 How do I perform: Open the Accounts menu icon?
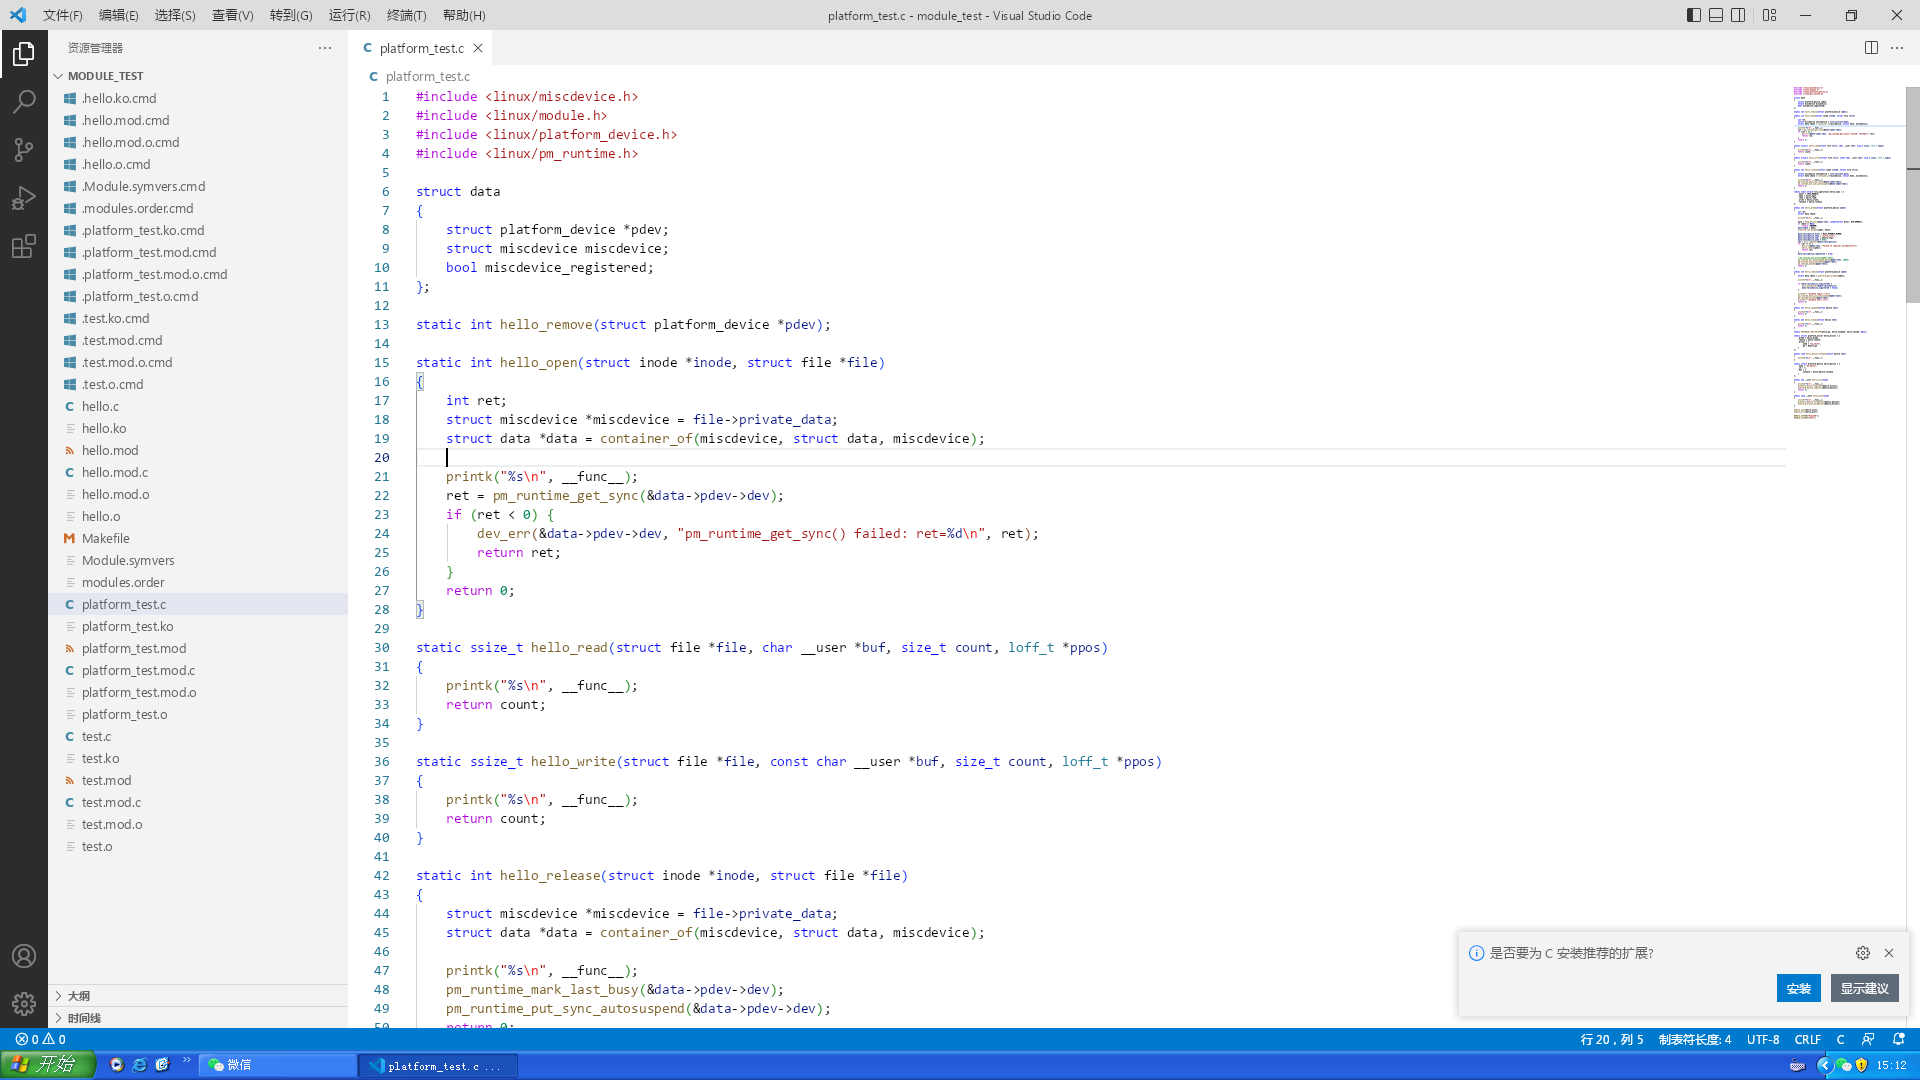[24, 956]
